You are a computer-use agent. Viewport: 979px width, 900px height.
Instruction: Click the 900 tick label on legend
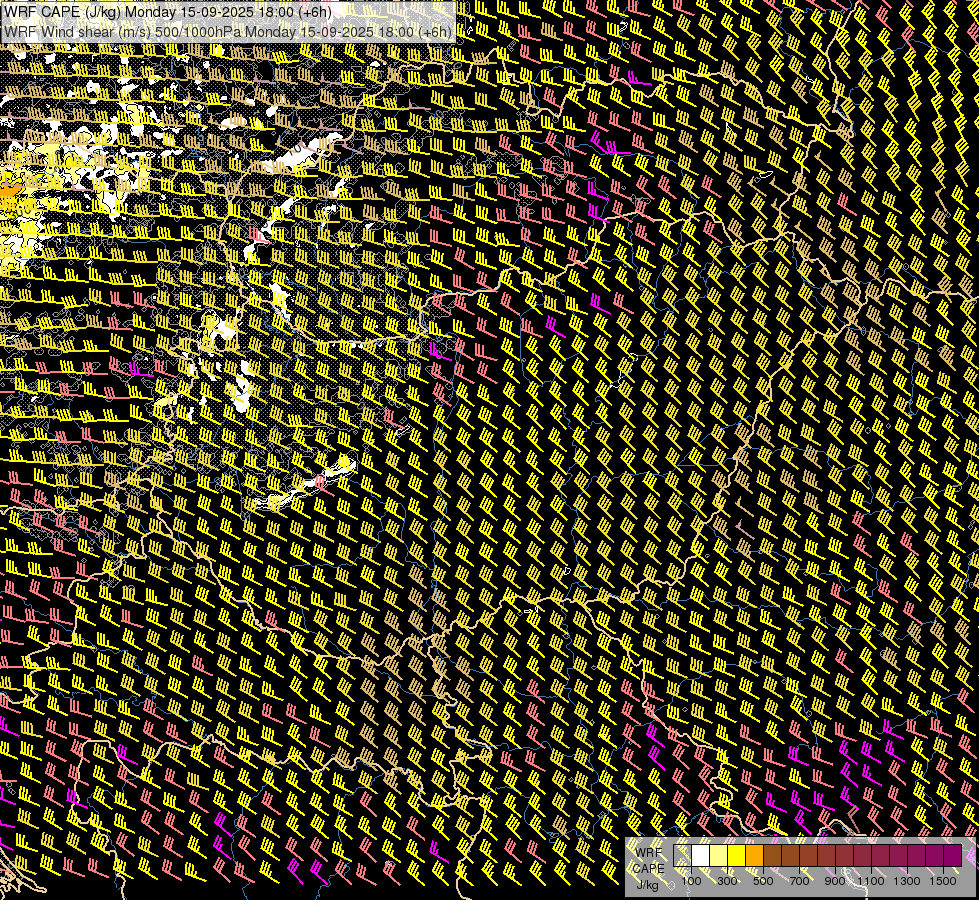tap(835, 881)
